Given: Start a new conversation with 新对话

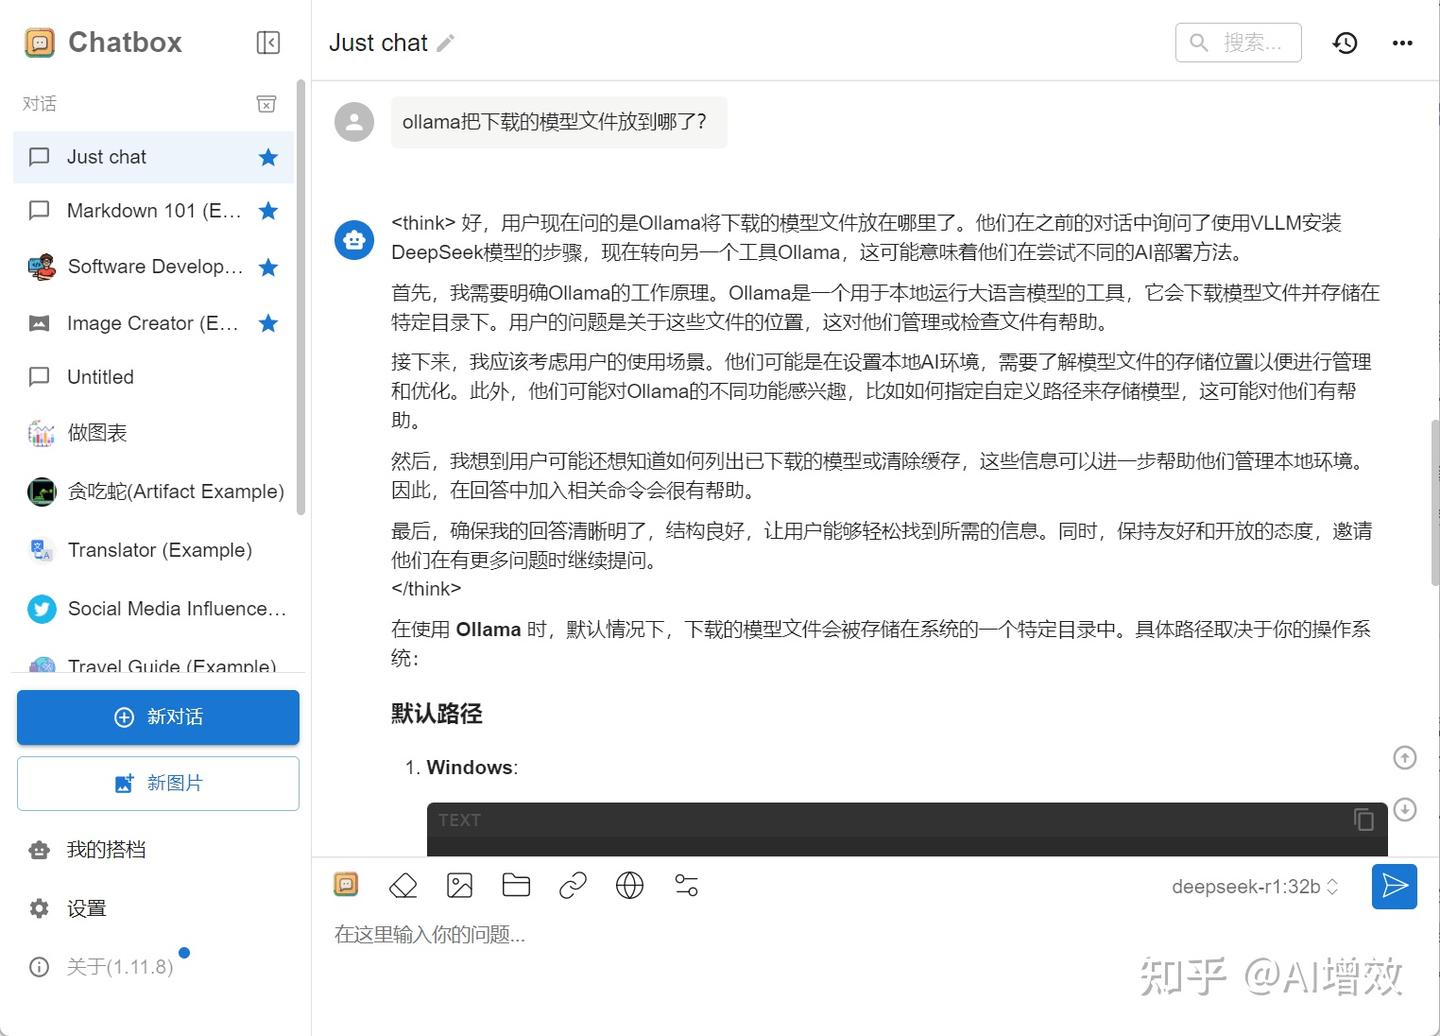Looking at the screenshot, I should point(157,717).
